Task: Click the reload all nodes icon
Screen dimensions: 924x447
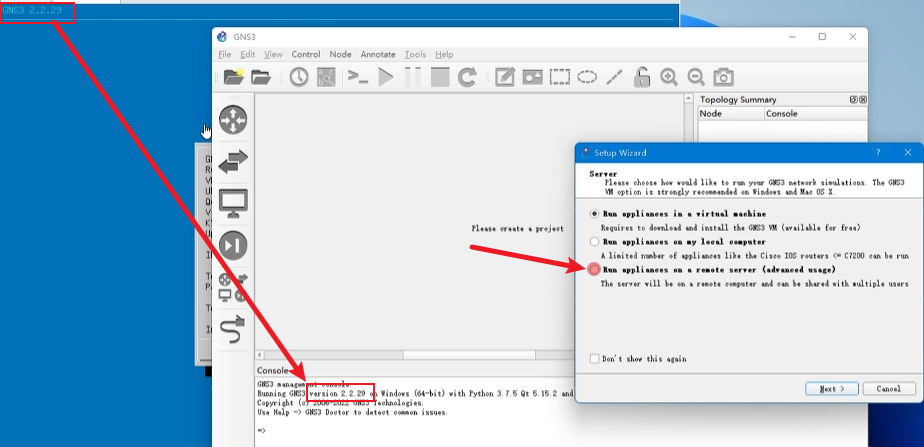Action: (467, 77)
